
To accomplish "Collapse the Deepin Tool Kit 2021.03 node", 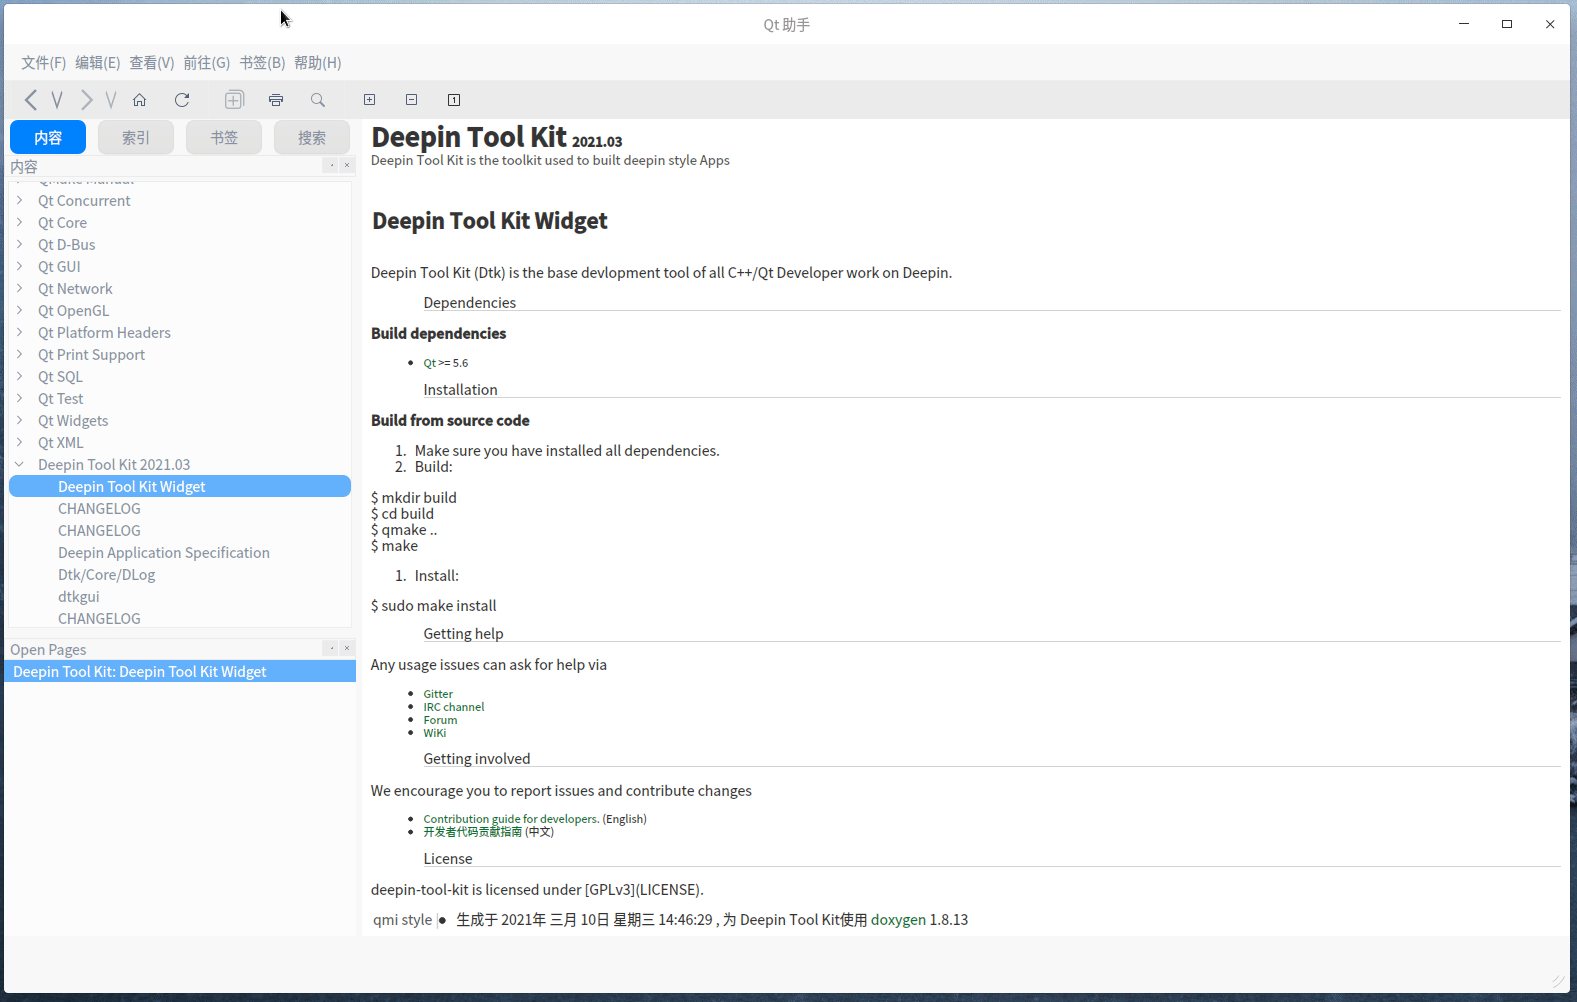I will tap(20, 465).
